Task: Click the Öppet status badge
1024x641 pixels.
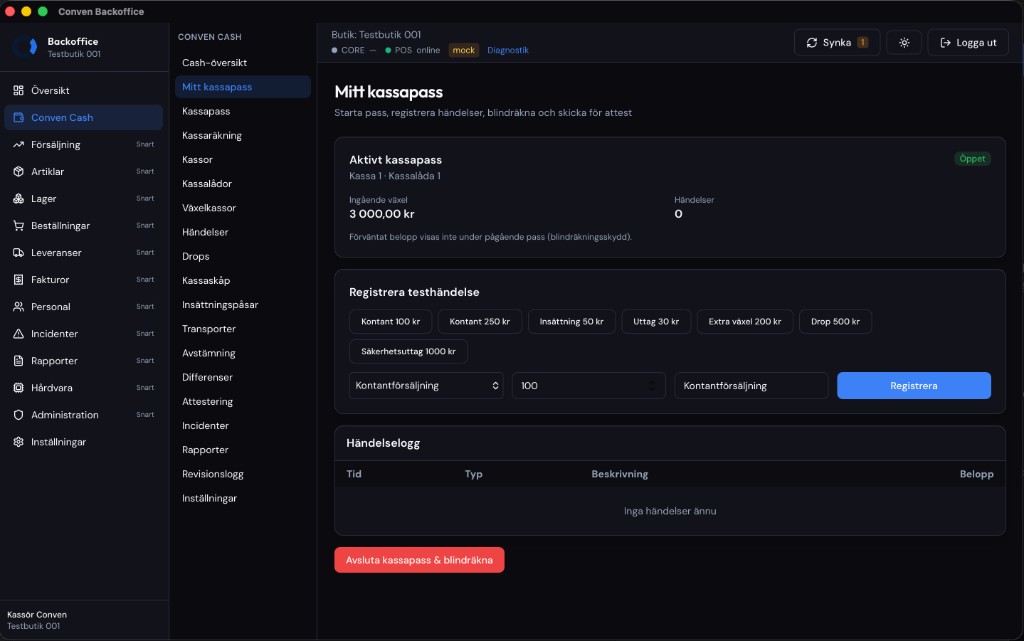Action: coord(972,159)
